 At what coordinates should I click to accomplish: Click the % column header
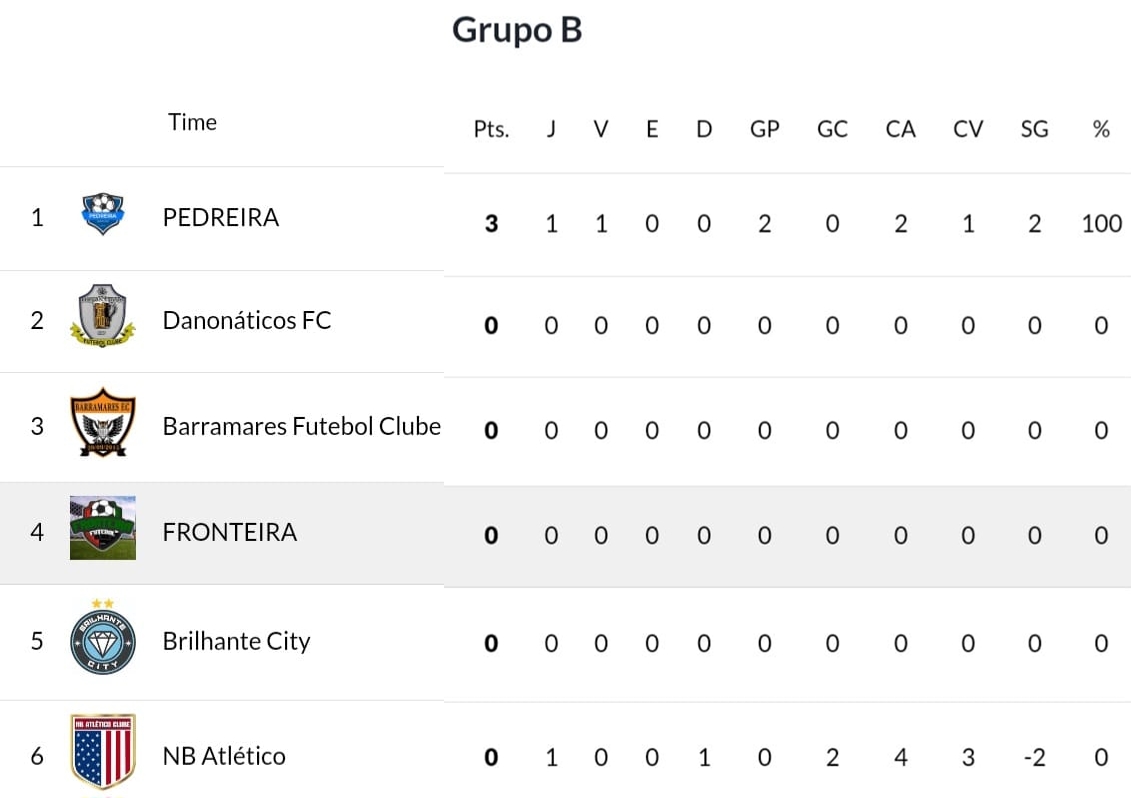pyautogui.click(x=1101, y=129)
